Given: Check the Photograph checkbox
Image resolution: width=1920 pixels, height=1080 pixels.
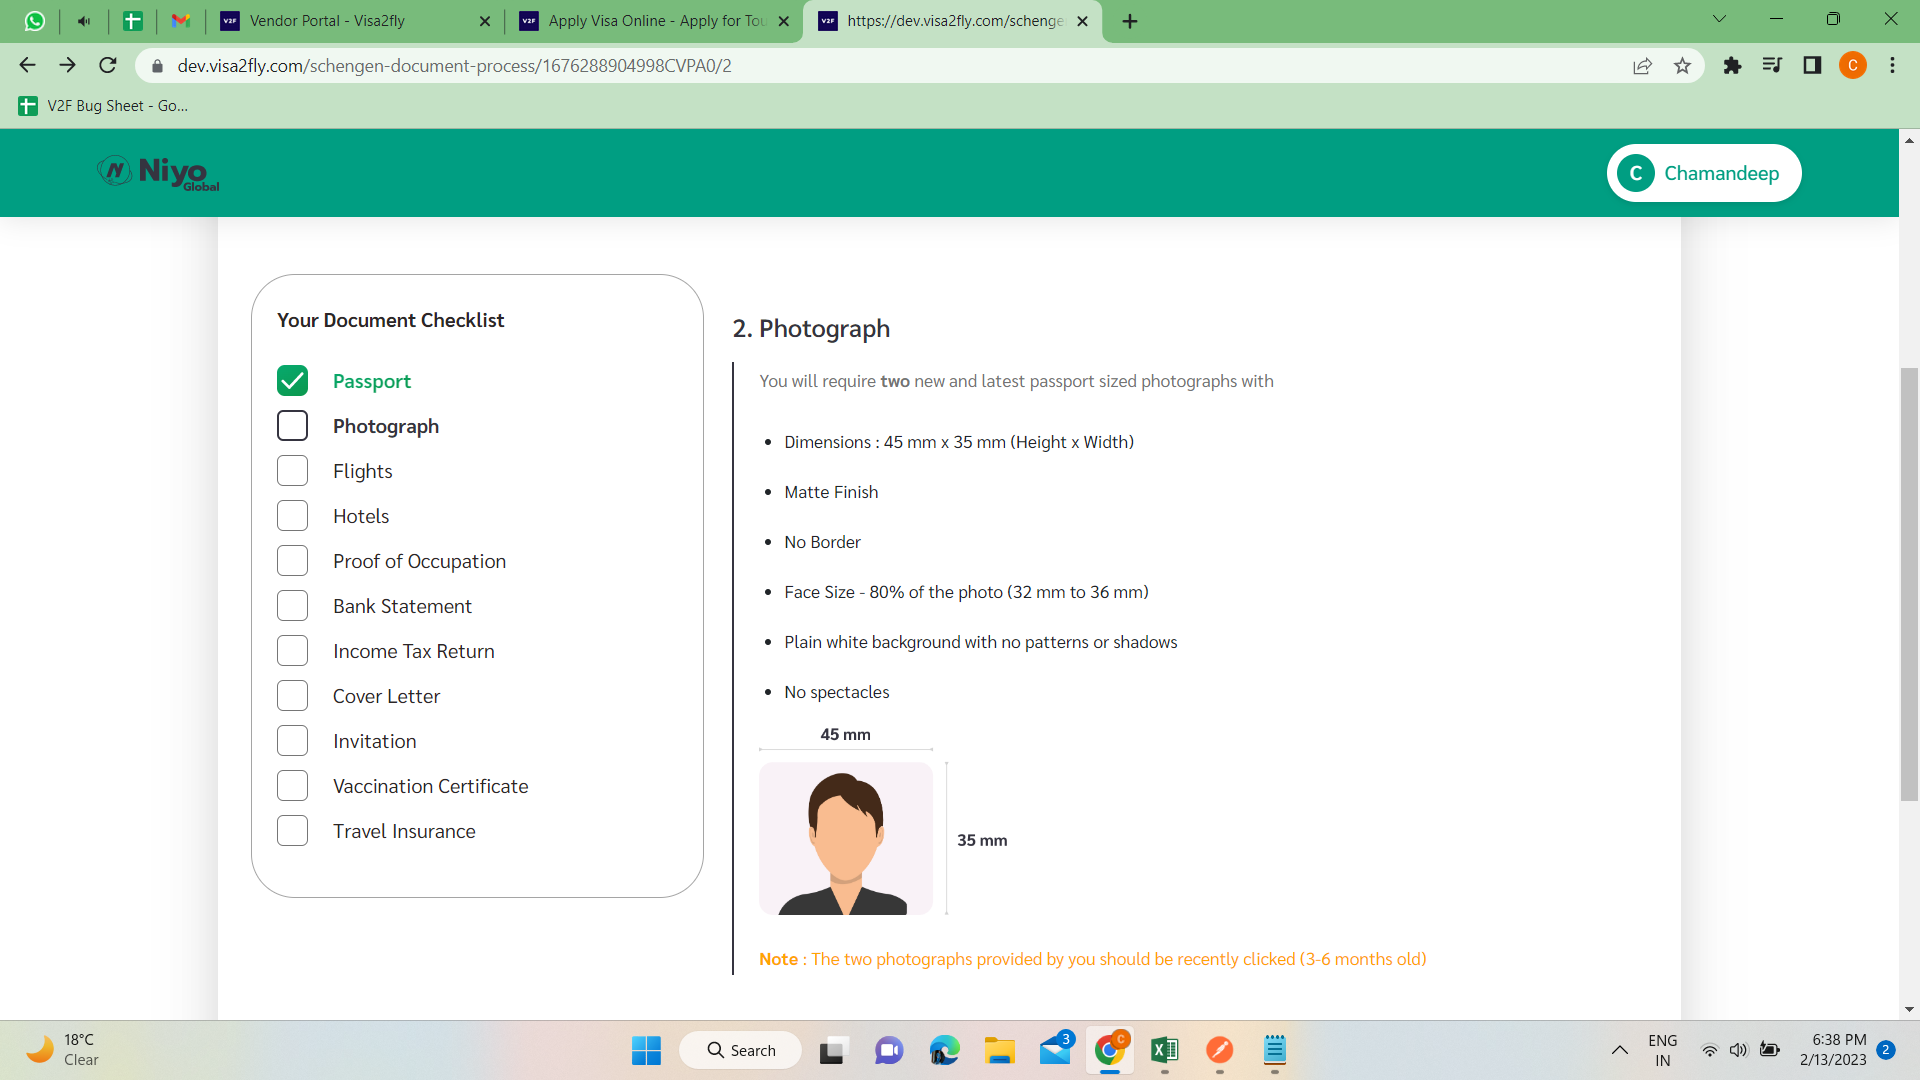Looking at the screenshot, I should click(292, 426).
